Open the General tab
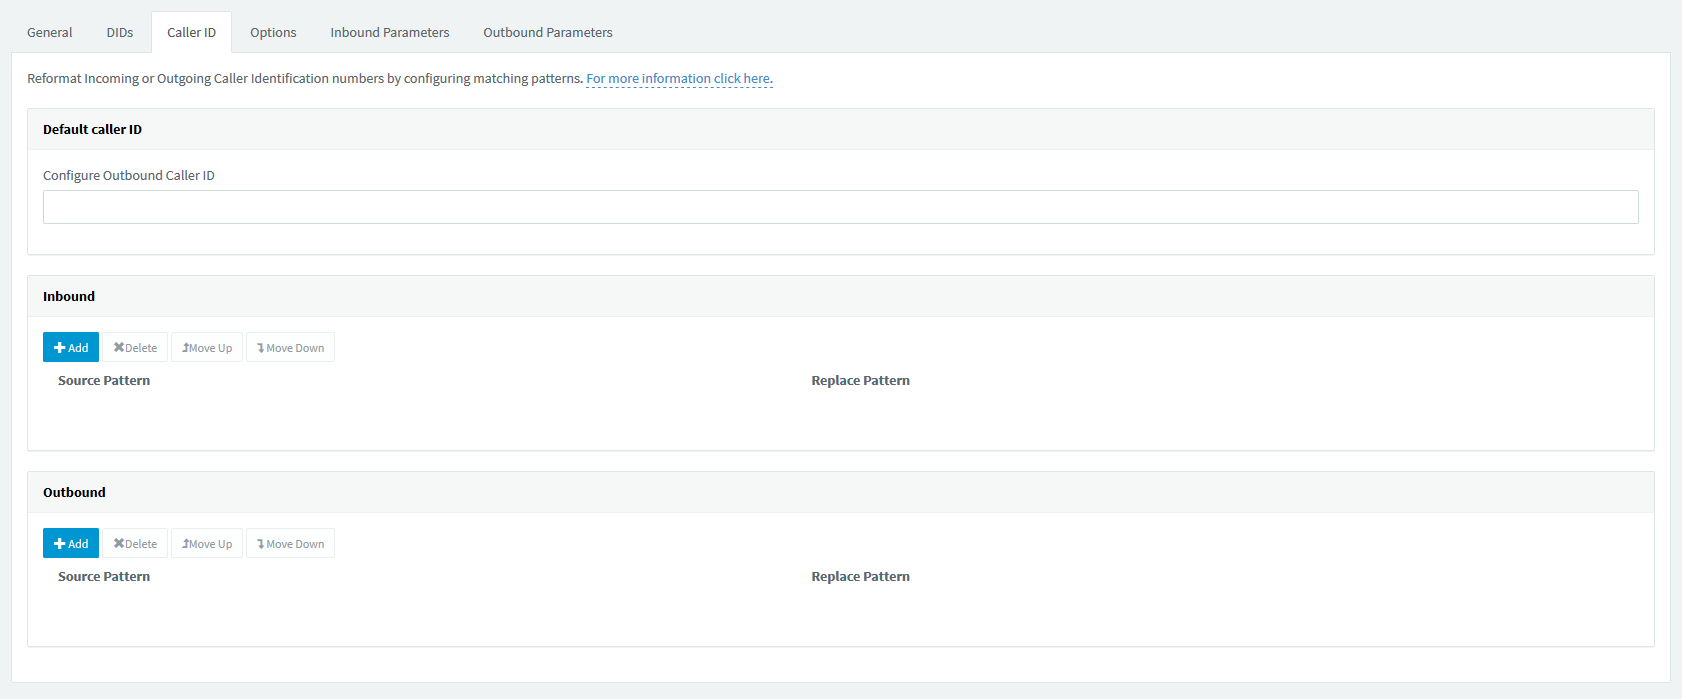Viewport: 1682px width, 699px height. point(49,32)
